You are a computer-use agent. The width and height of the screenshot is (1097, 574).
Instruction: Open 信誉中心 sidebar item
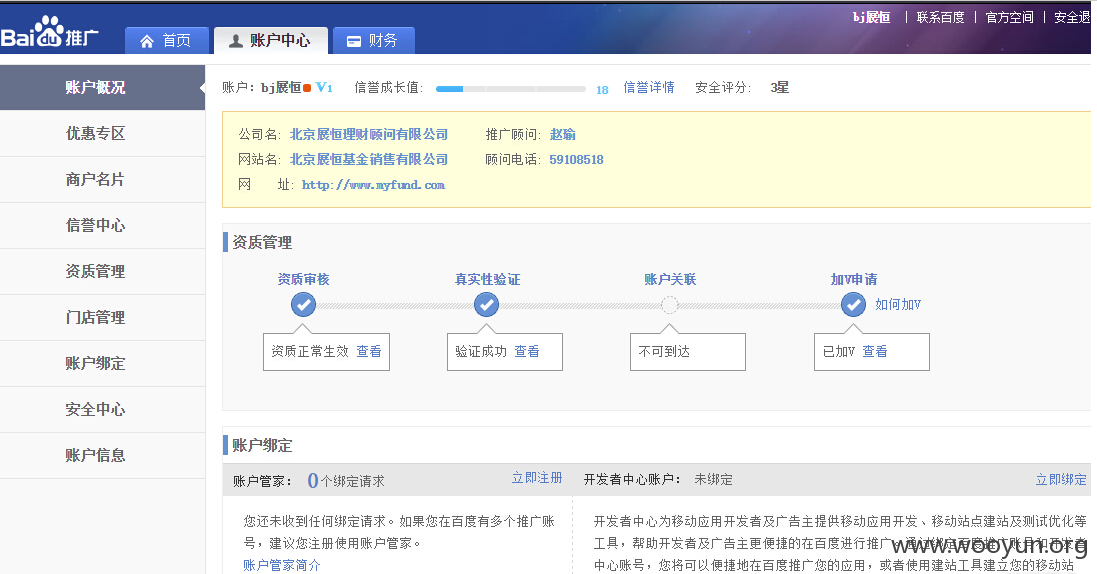[x=102, y=225]
